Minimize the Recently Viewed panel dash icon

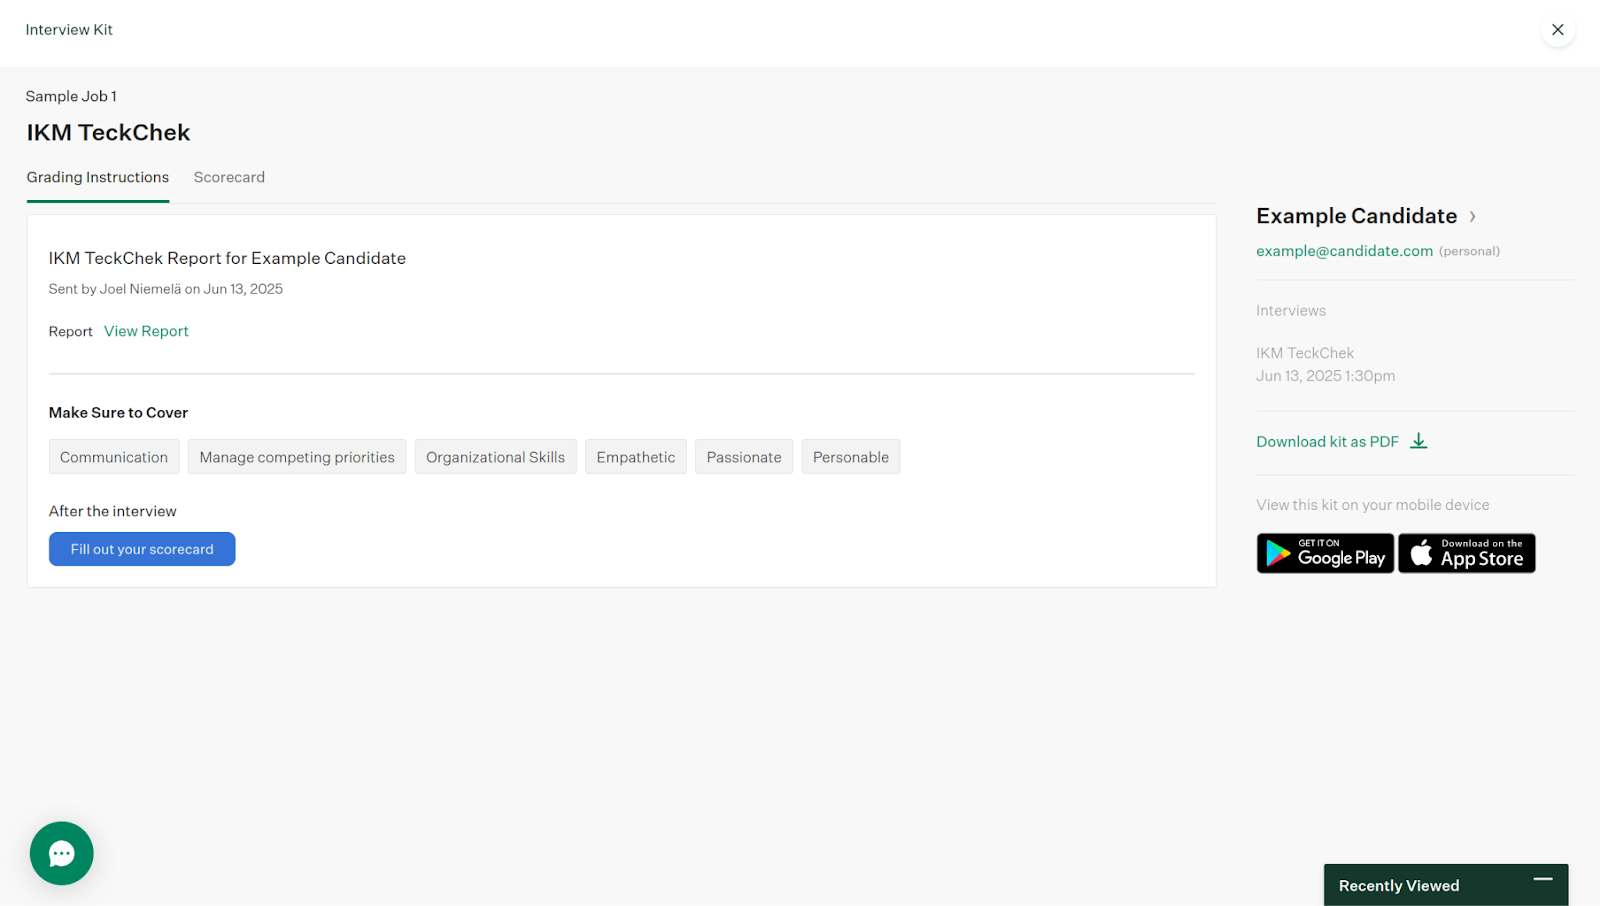point(1543,879)
